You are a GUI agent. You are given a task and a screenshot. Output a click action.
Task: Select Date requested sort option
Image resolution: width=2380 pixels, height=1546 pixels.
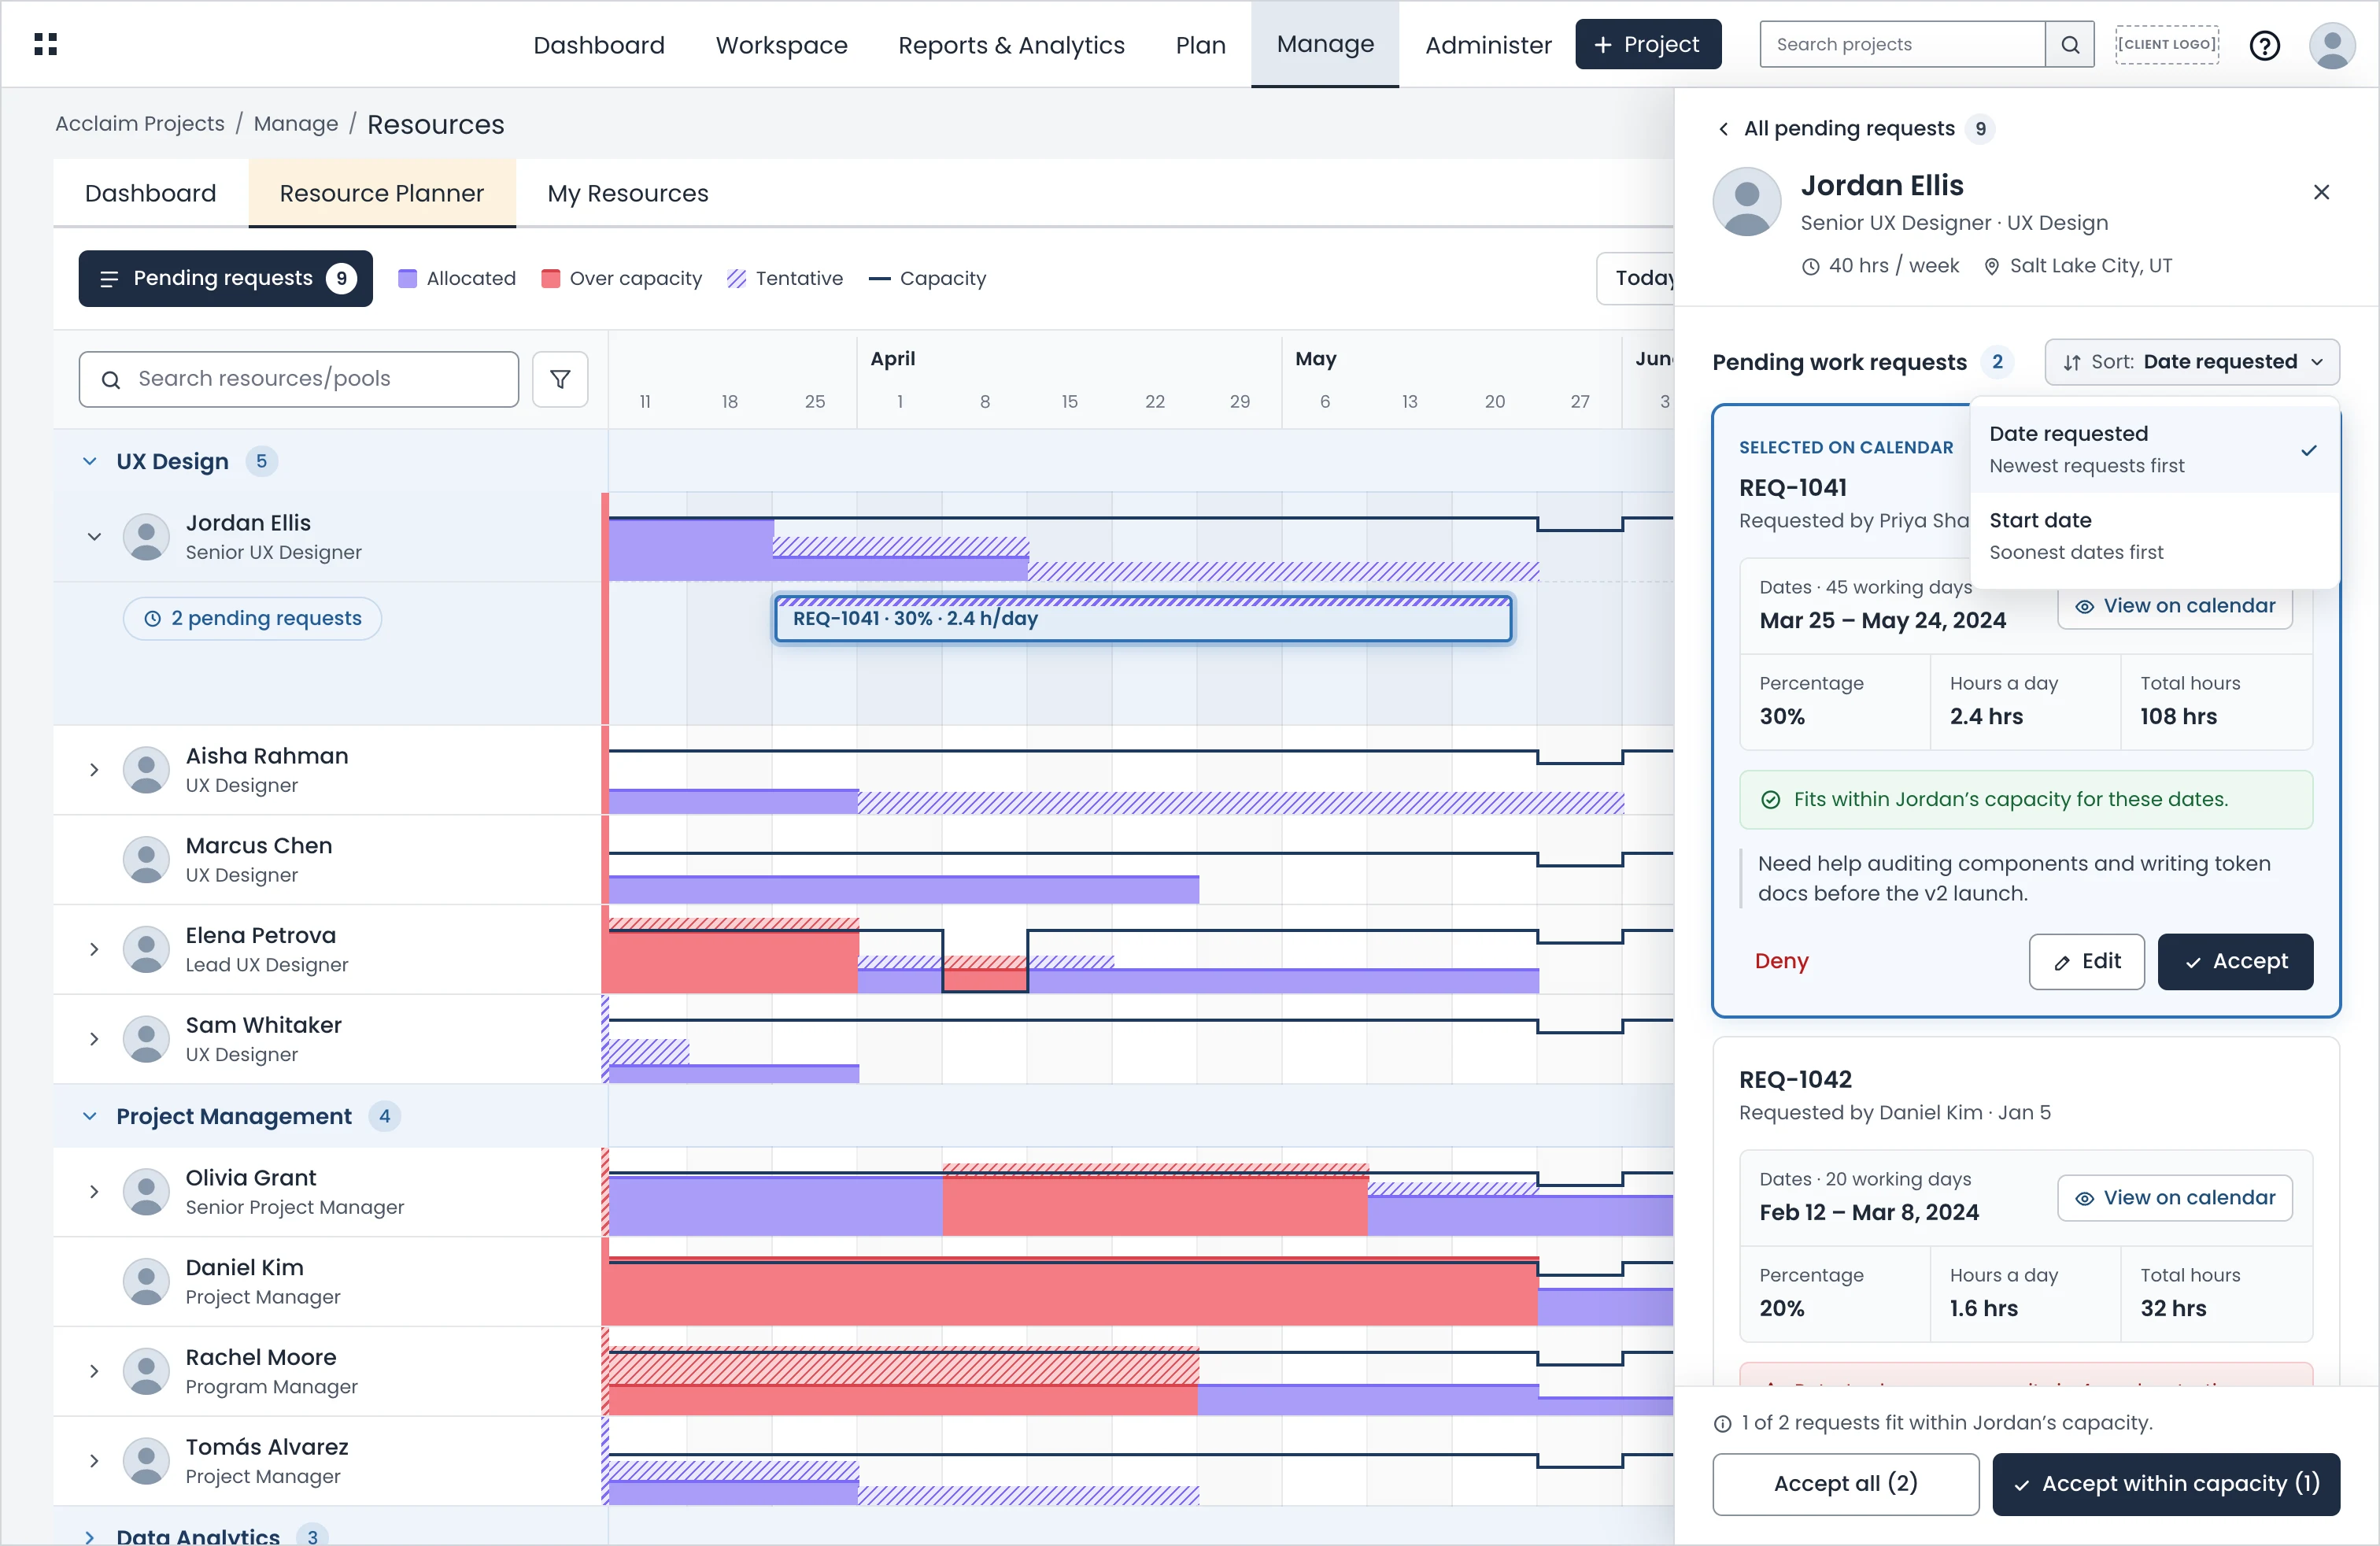tap(2155, 449)
